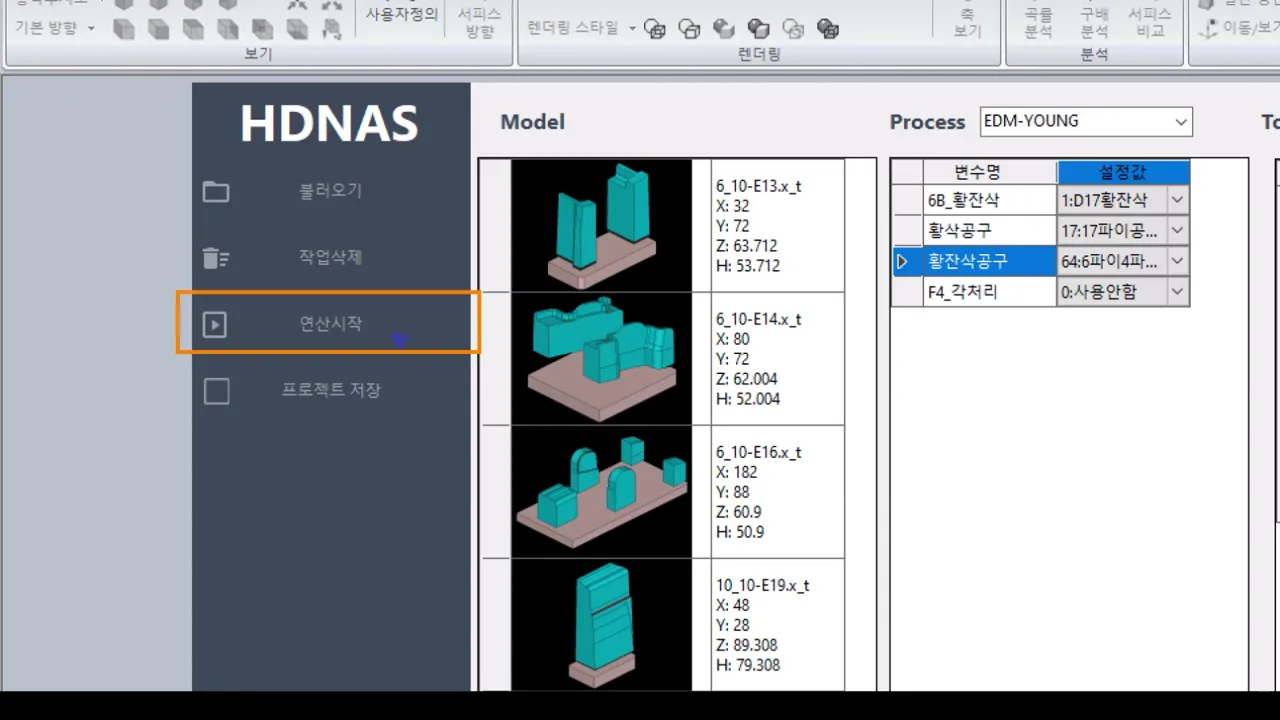Click fifth view cube icon next to 기본 방향
The image size is (1280, 720).
263,29
